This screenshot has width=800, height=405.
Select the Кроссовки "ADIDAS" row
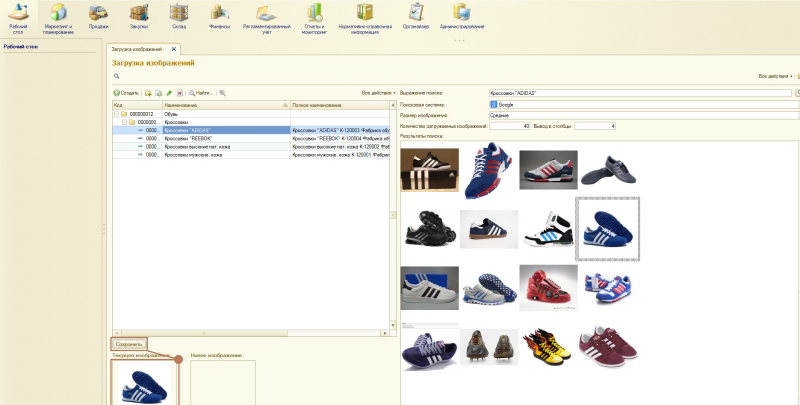click(x=251, y=131)
